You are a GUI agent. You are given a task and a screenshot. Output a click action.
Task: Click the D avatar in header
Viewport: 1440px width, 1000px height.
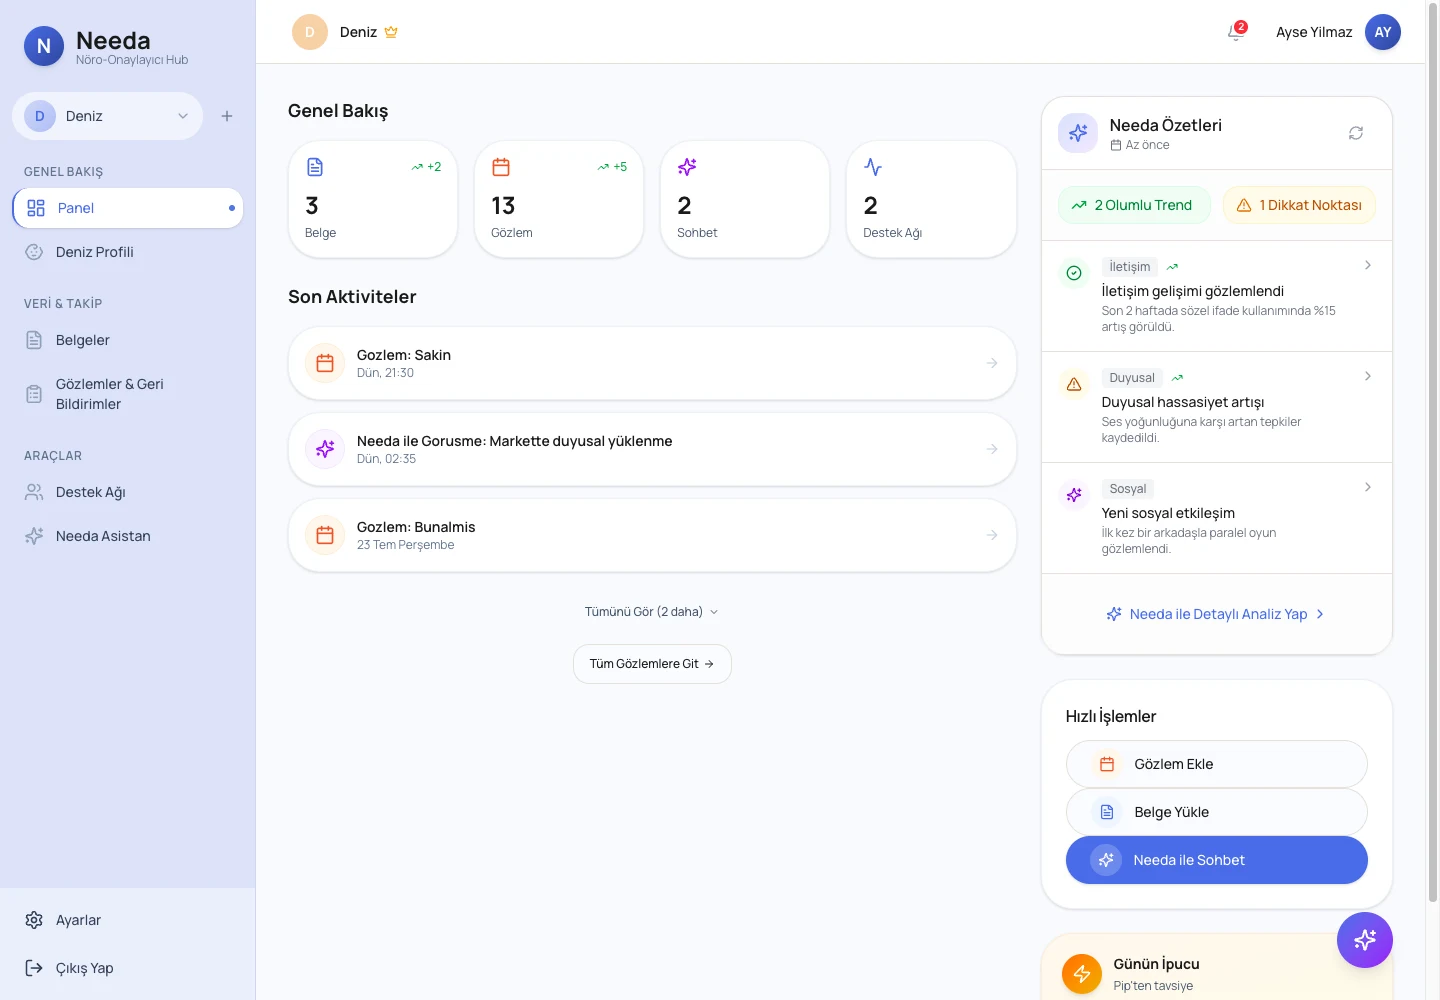tap(310, 32)
